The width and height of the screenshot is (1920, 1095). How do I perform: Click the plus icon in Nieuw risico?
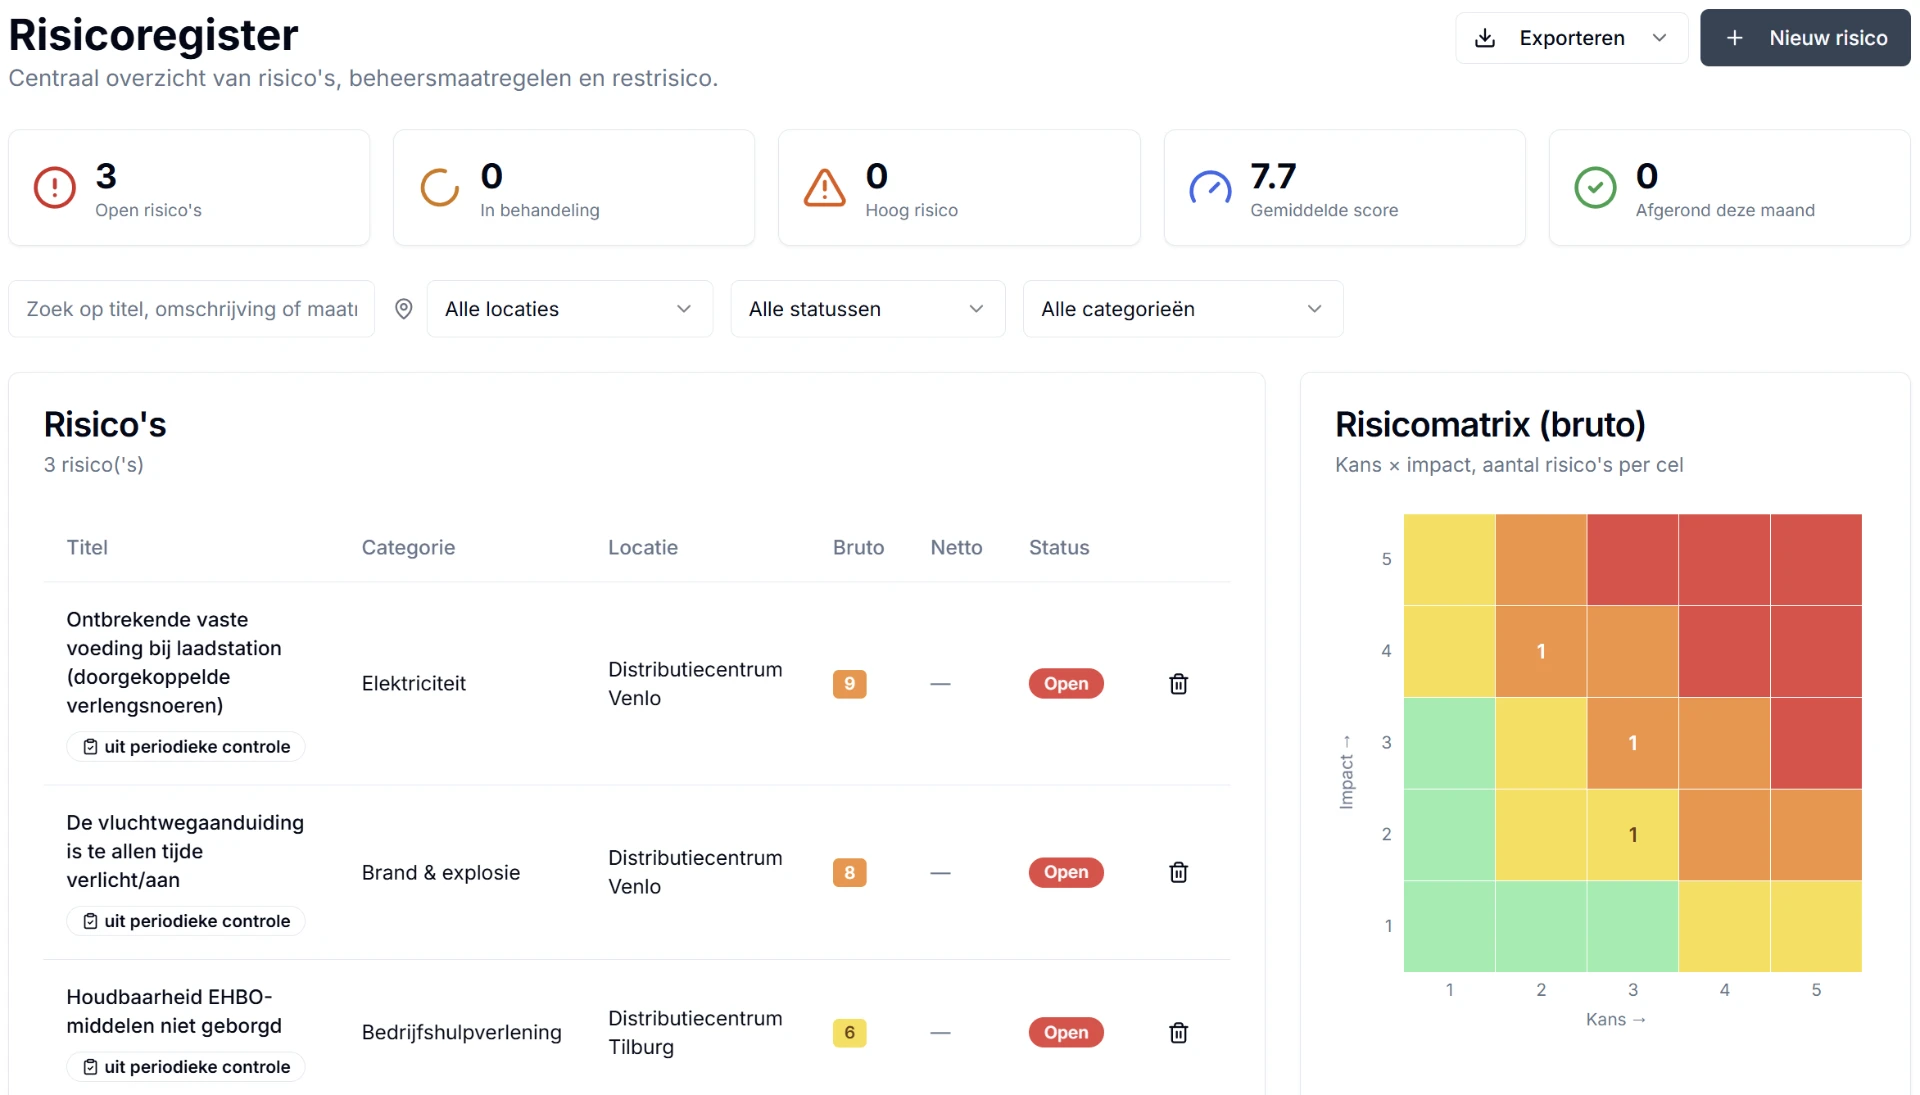coord(1735,38)
